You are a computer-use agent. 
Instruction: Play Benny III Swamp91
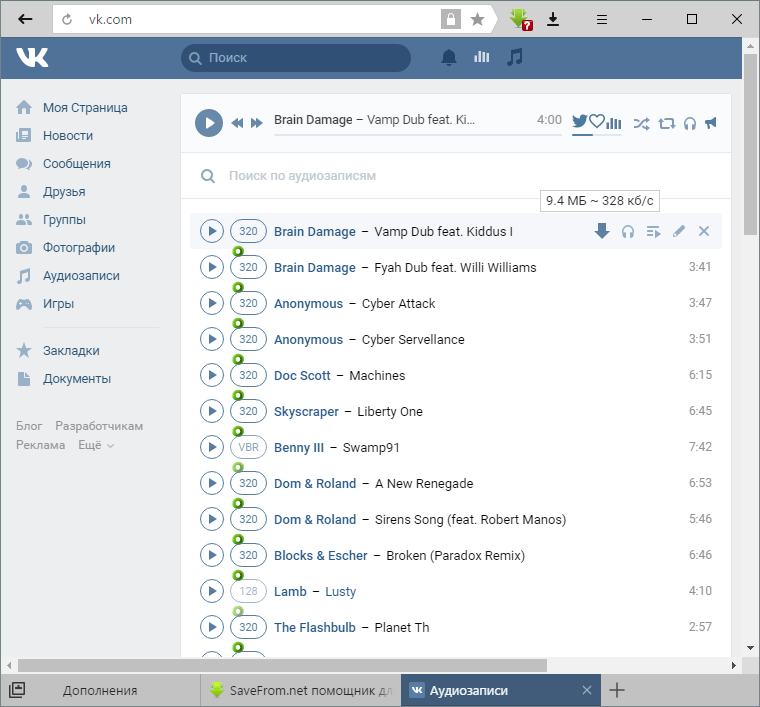point(212,447)
